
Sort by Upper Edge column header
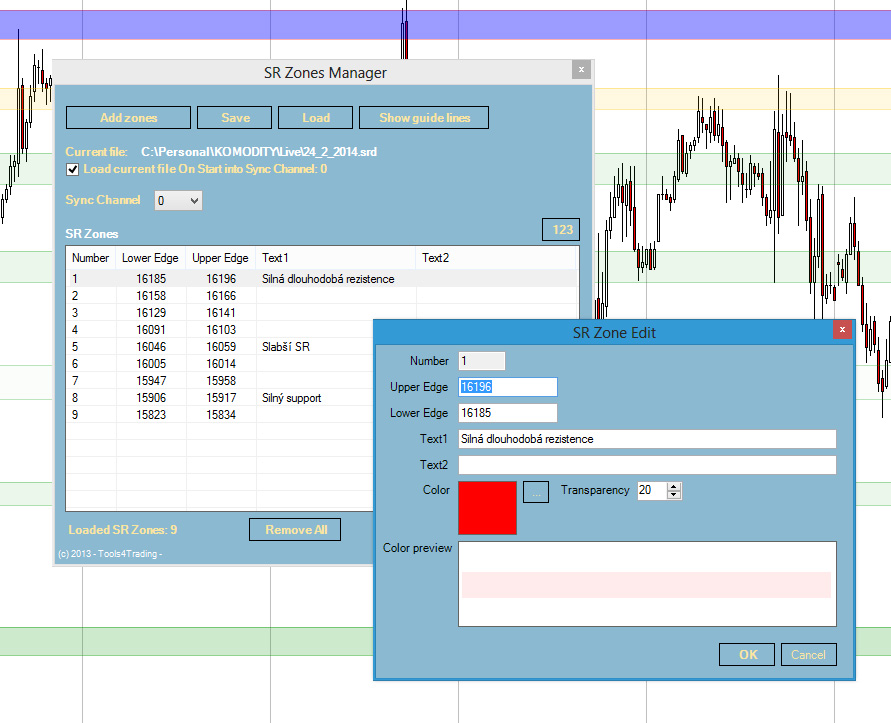coord(220,258)
